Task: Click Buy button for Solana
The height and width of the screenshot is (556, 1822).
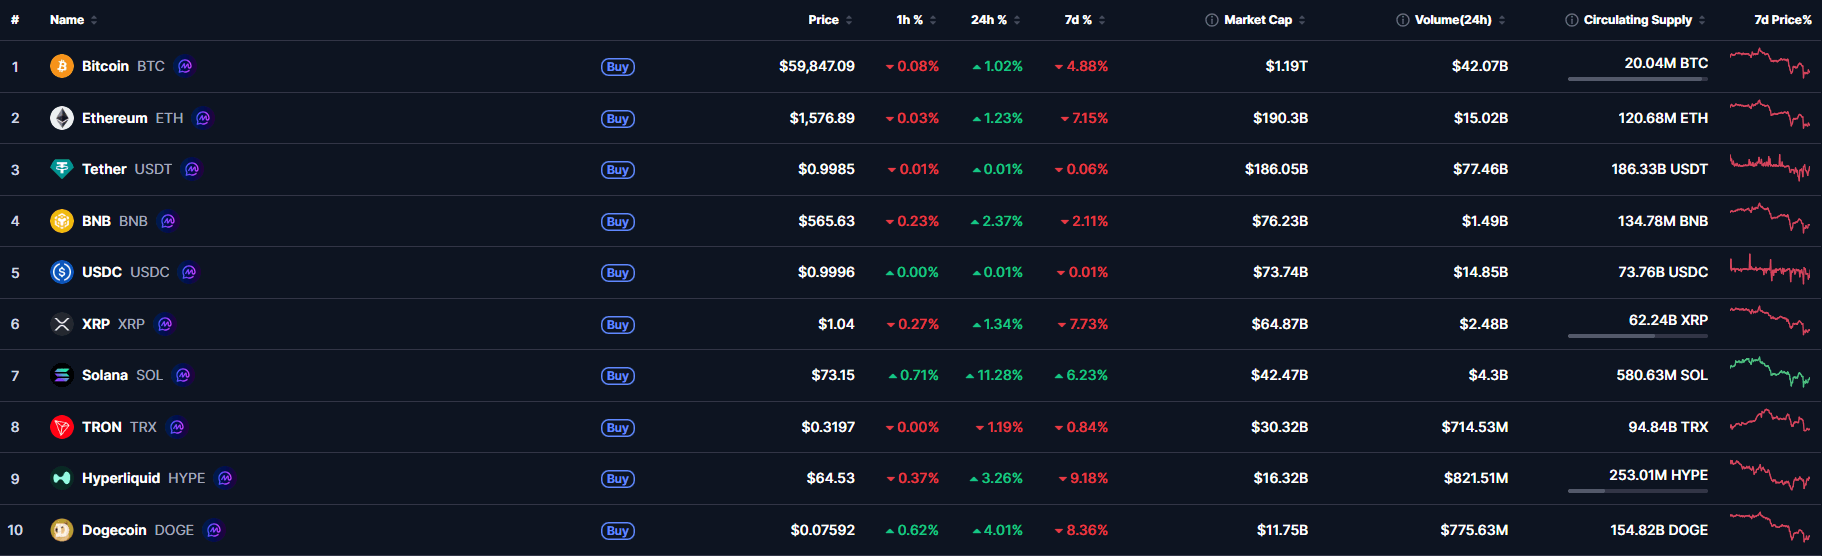Action: point(618,376)
